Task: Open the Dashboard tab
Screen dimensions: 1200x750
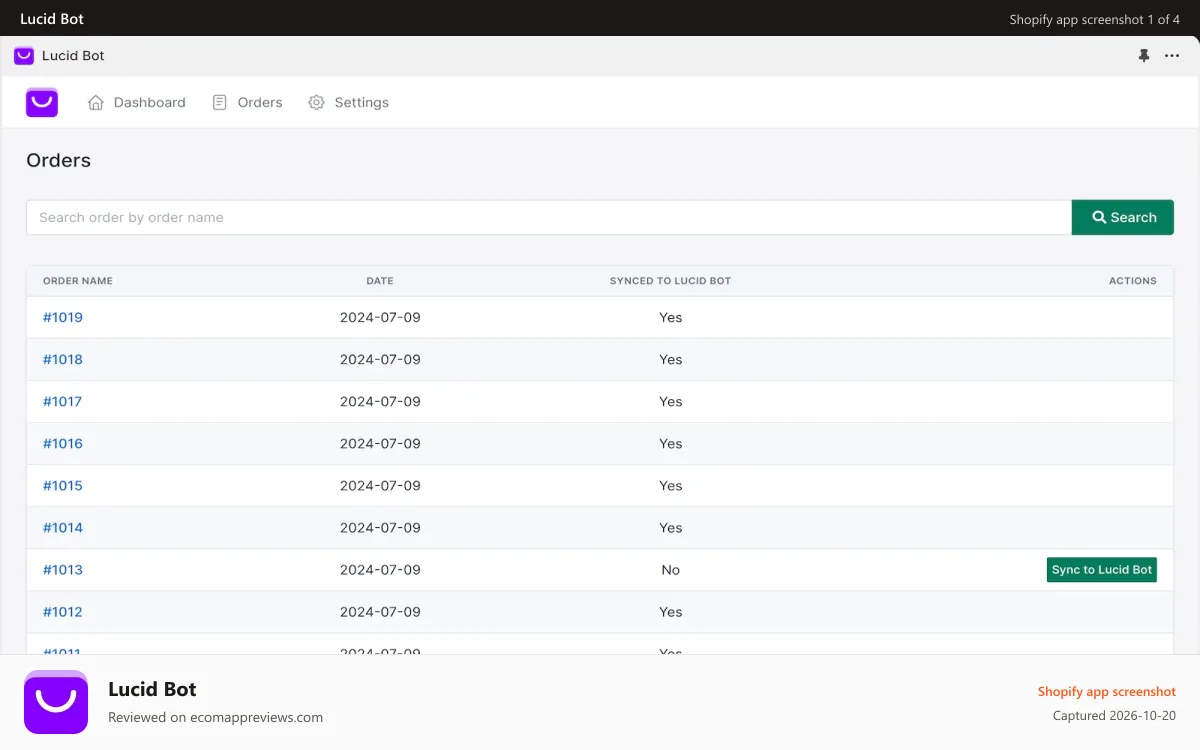Action: tap(137, 102)
